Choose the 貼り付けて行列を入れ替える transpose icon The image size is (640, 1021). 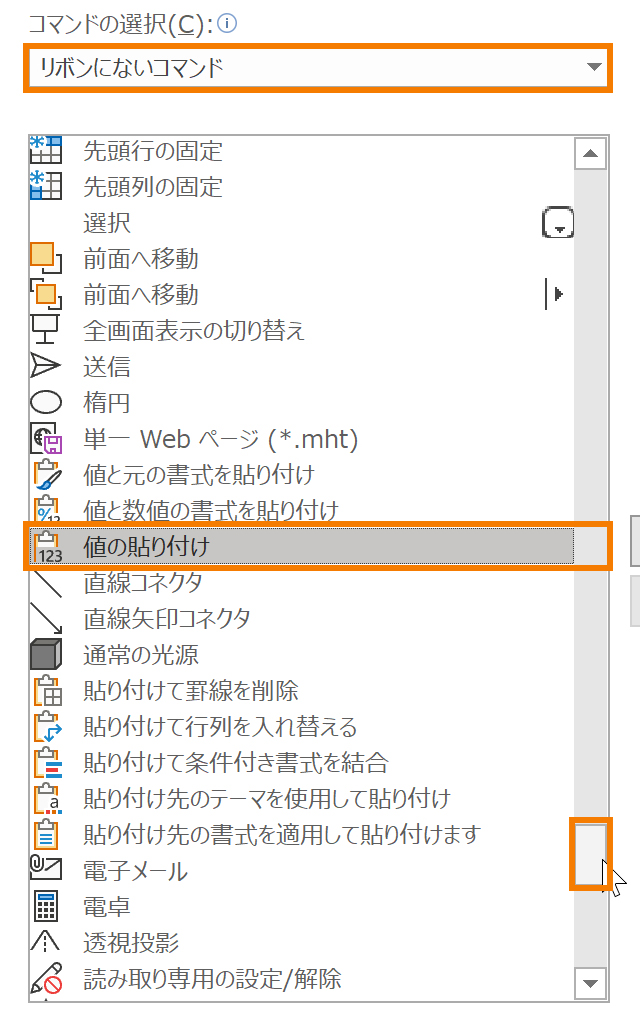pyautogui.click(x=48, y=727)
